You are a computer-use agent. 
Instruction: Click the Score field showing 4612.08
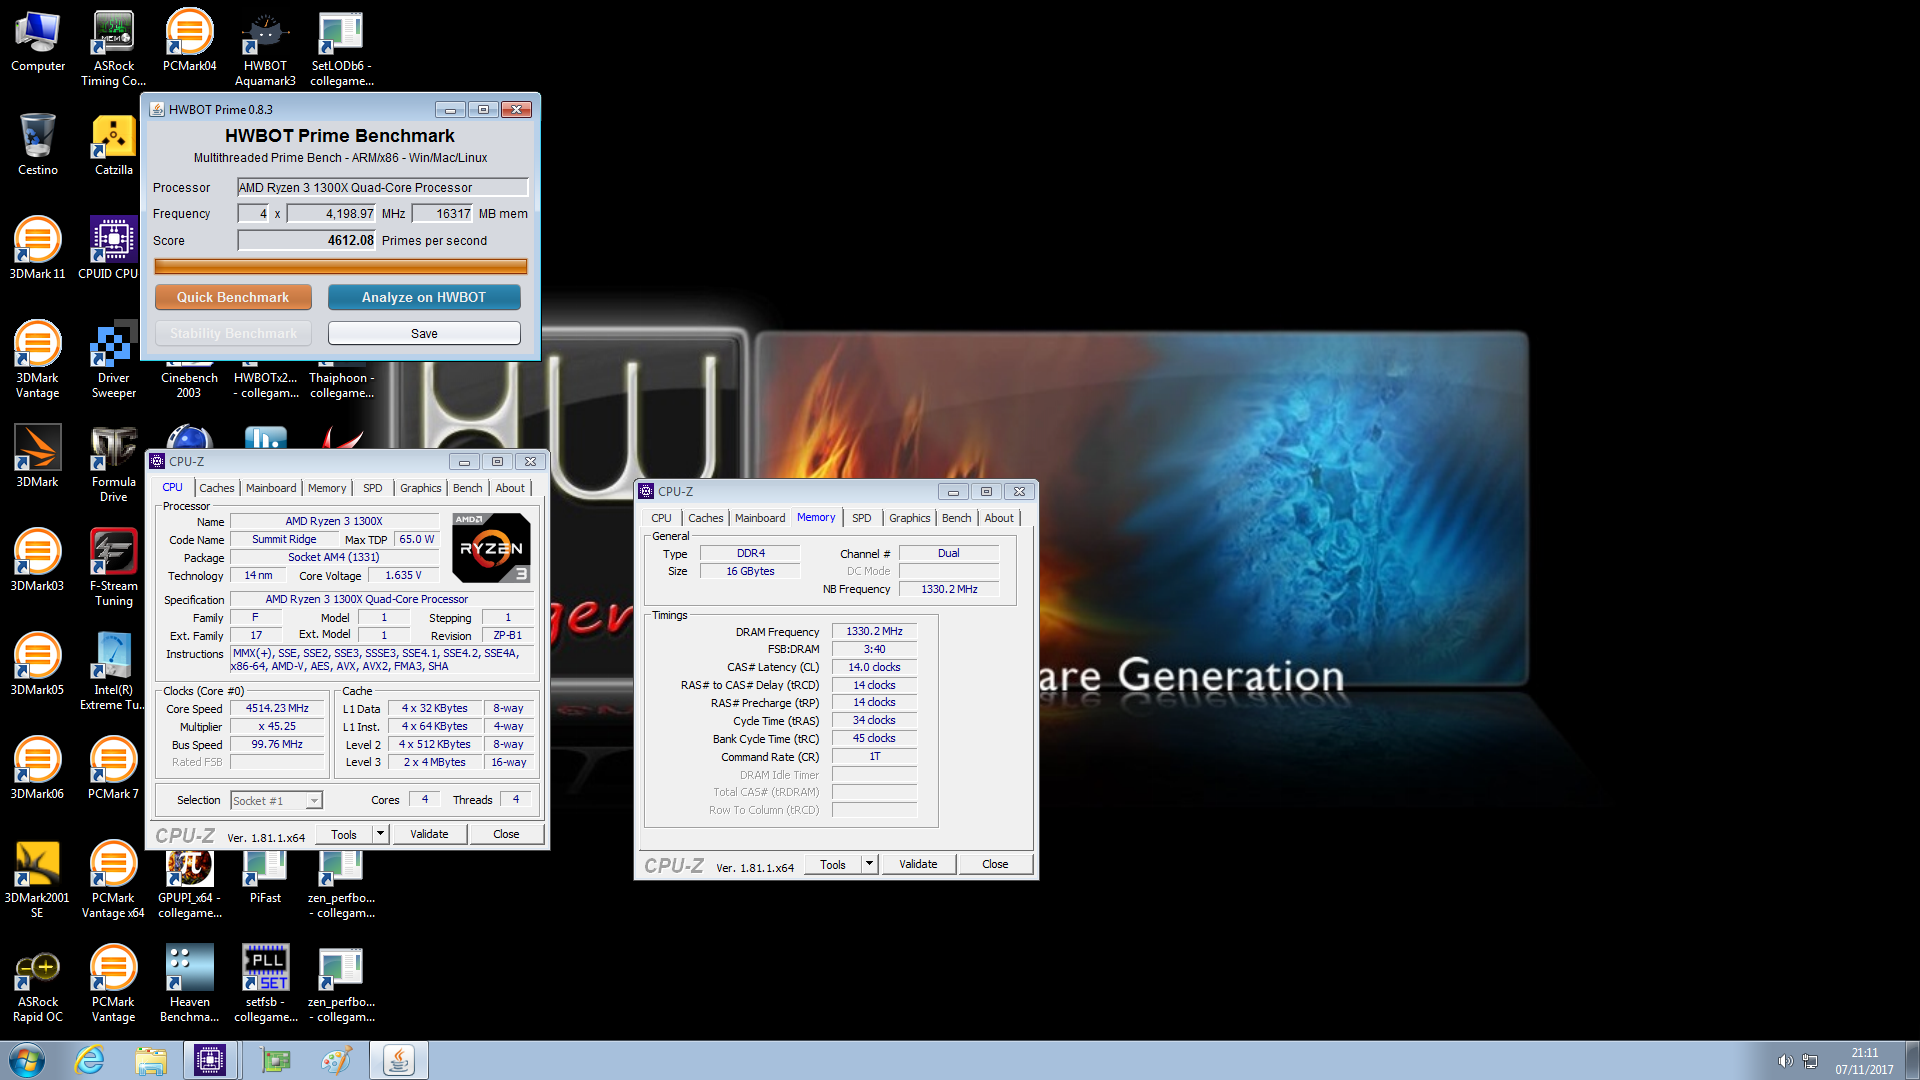[x=306, y=240]
